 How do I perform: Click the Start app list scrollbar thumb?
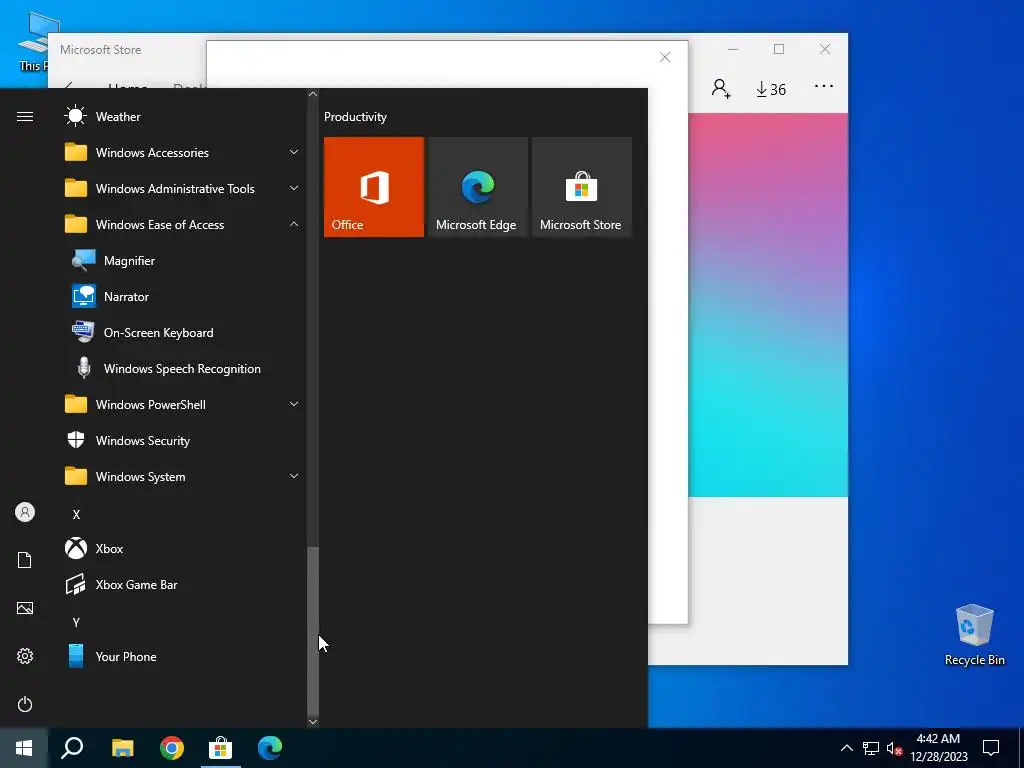coord(313,631)
